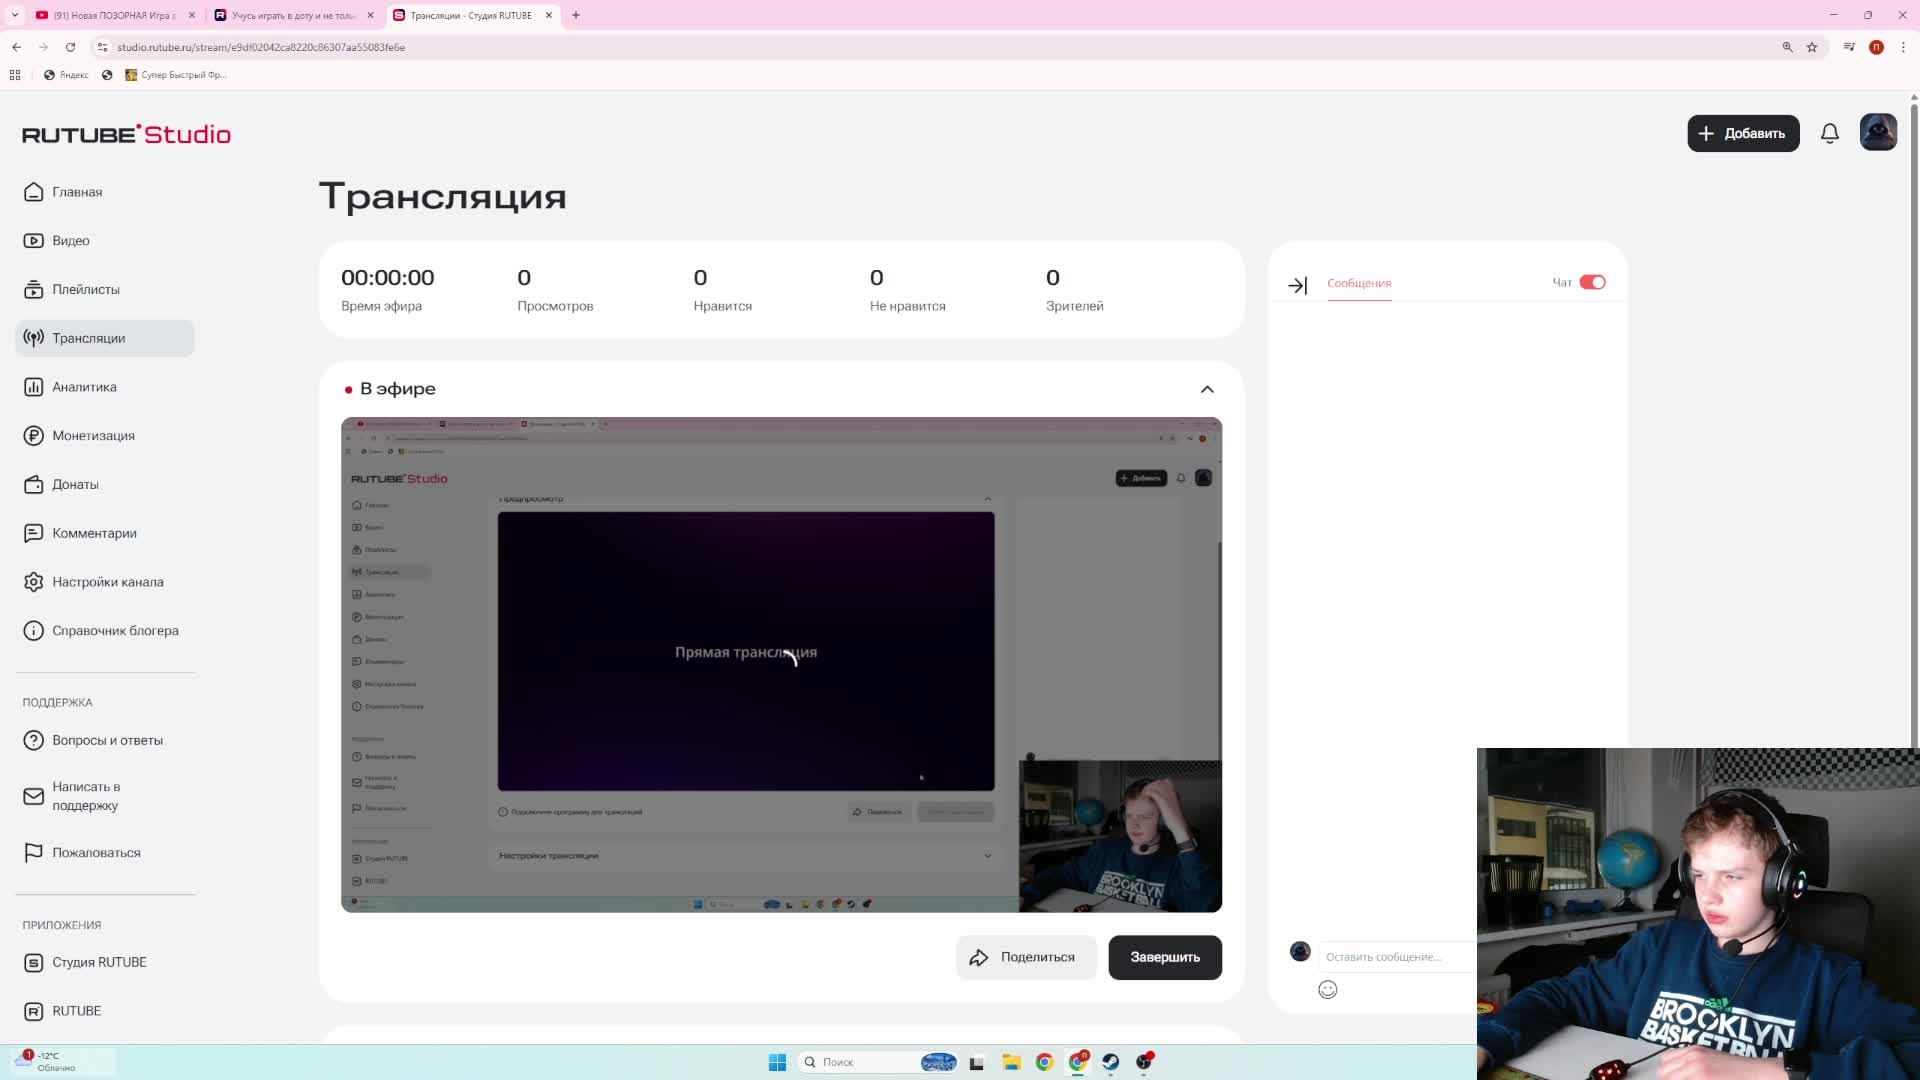This screenshot has height=1080, width=1920.
Task: Collapse the В эфире section
Action: [1207, 389]
